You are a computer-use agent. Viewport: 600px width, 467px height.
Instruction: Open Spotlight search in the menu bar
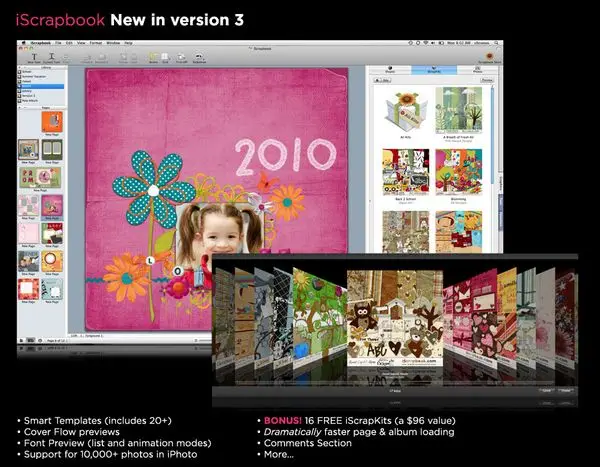tap(496, 43)
